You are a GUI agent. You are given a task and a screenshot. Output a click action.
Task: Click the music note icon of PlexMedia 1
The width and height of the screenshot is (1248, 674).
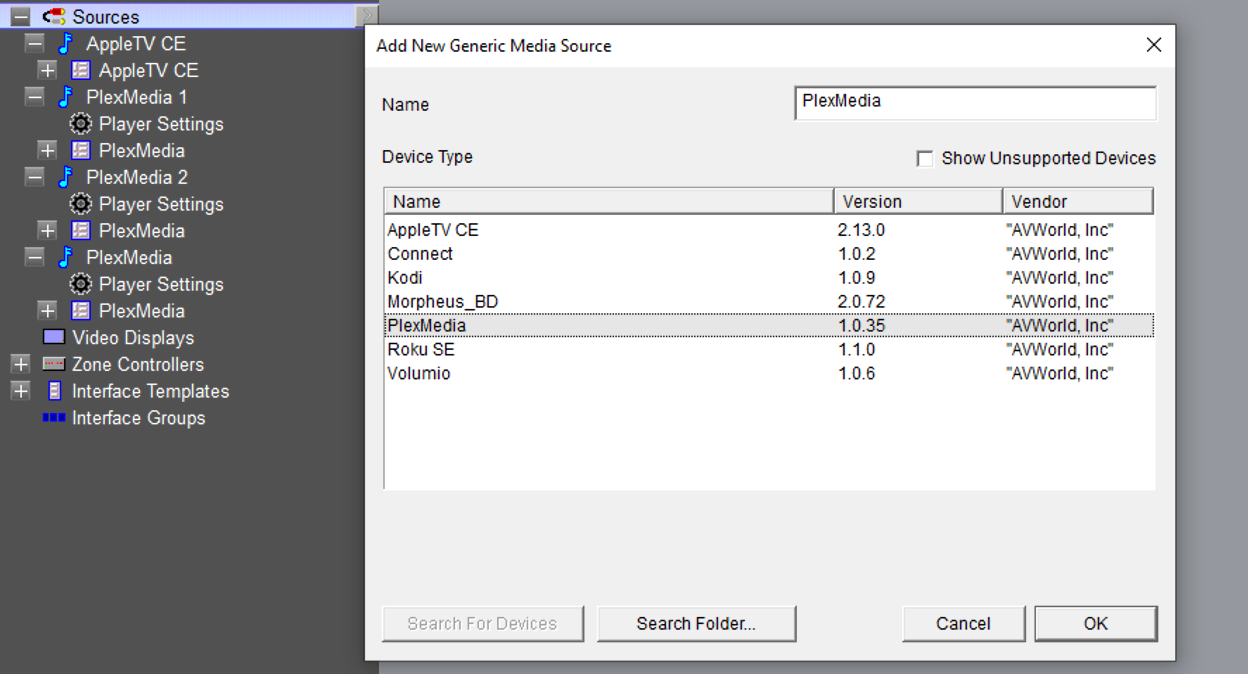pyautogui.click(x=66, y=97)
